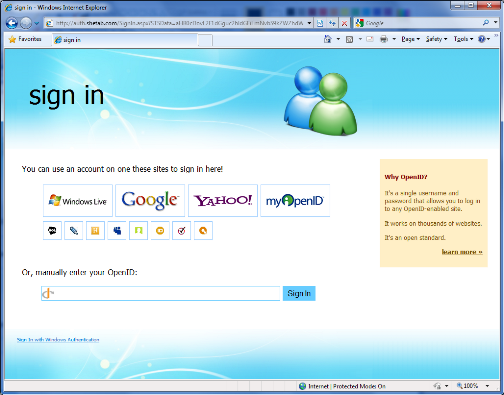Open the Help question mark menu
504x395 pixels.
point(484,39)
